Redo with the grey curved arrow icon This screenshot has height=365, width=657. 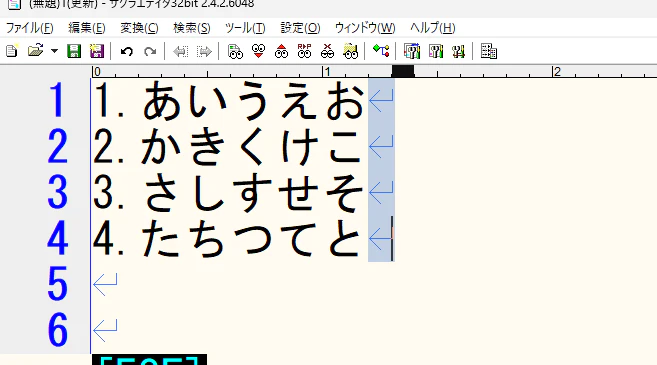click(x=150, y=52)
